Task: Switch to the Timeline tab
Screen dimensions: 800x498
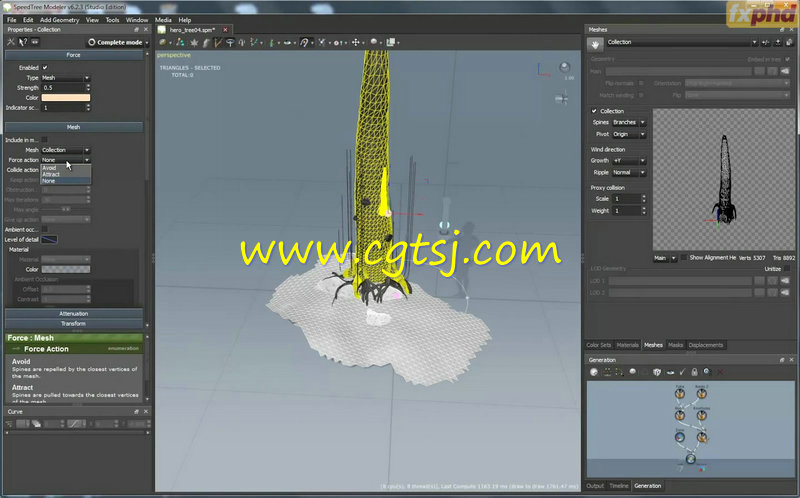Action: [619, 486]
